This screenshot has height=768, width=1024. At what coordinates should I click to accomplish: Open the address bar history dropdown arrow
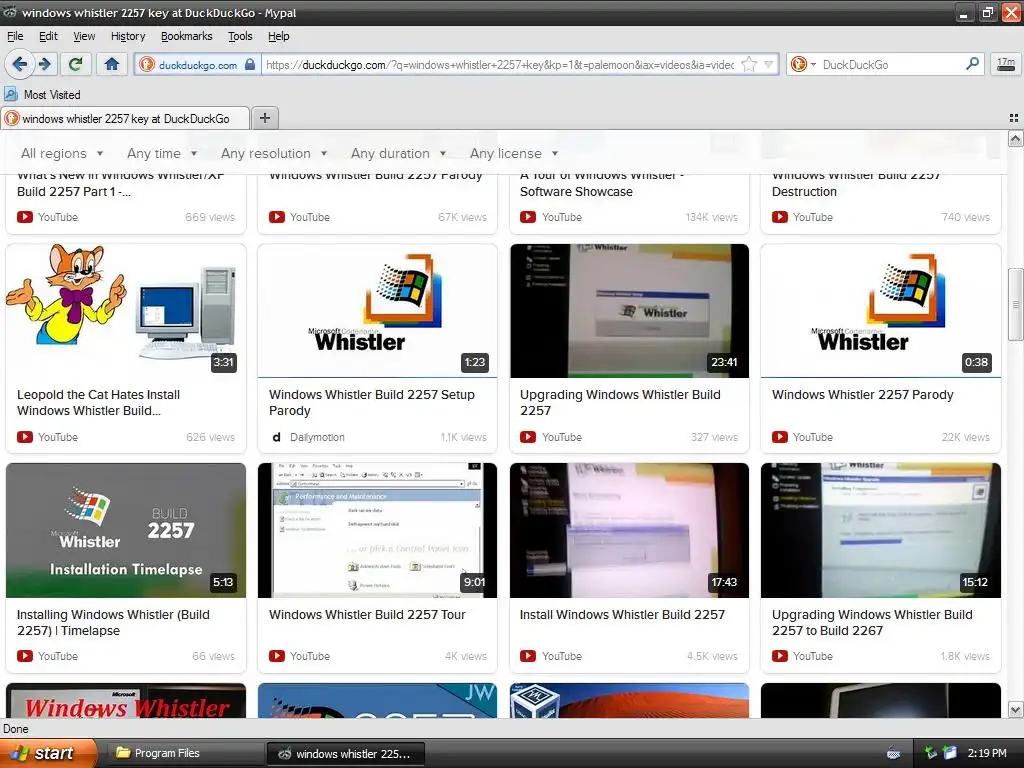pyautogui.click(x=769, y=65)
